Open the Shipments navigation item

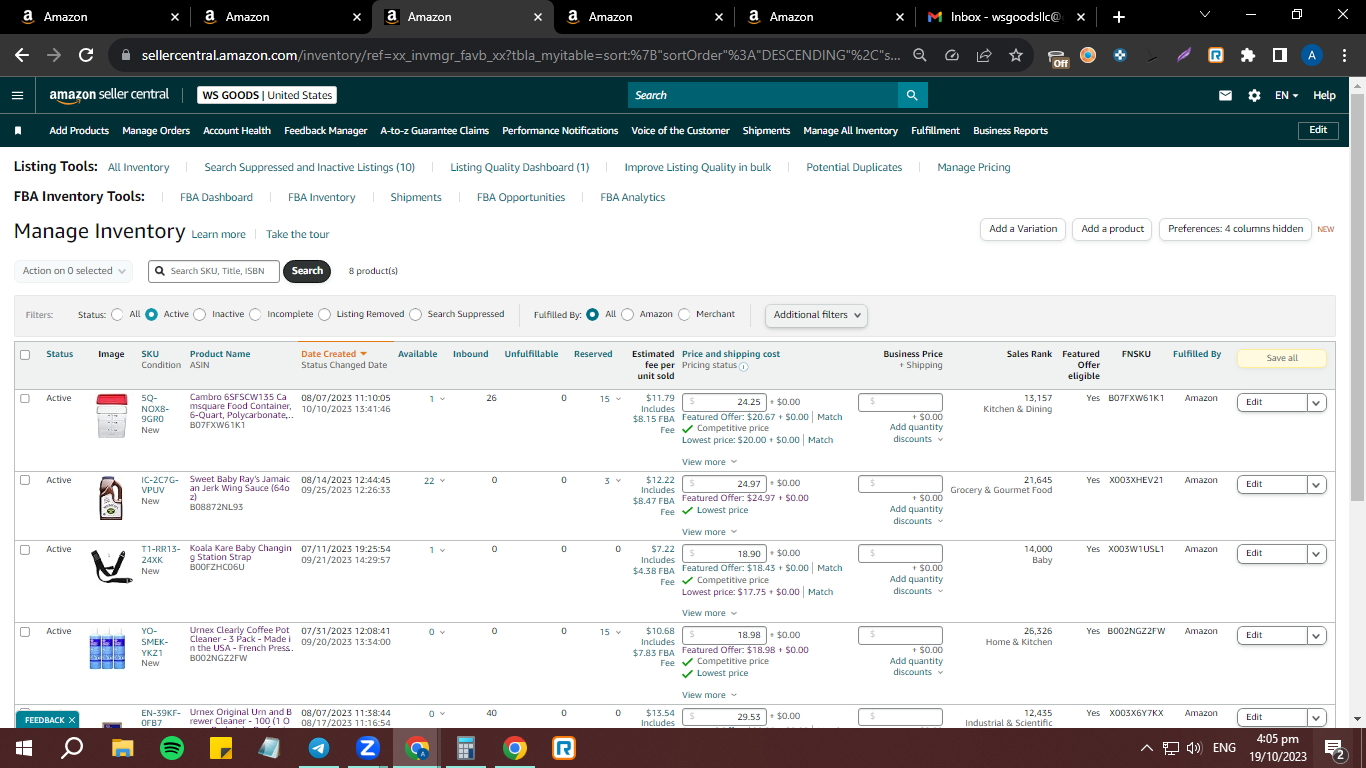(x=766, y=131)
